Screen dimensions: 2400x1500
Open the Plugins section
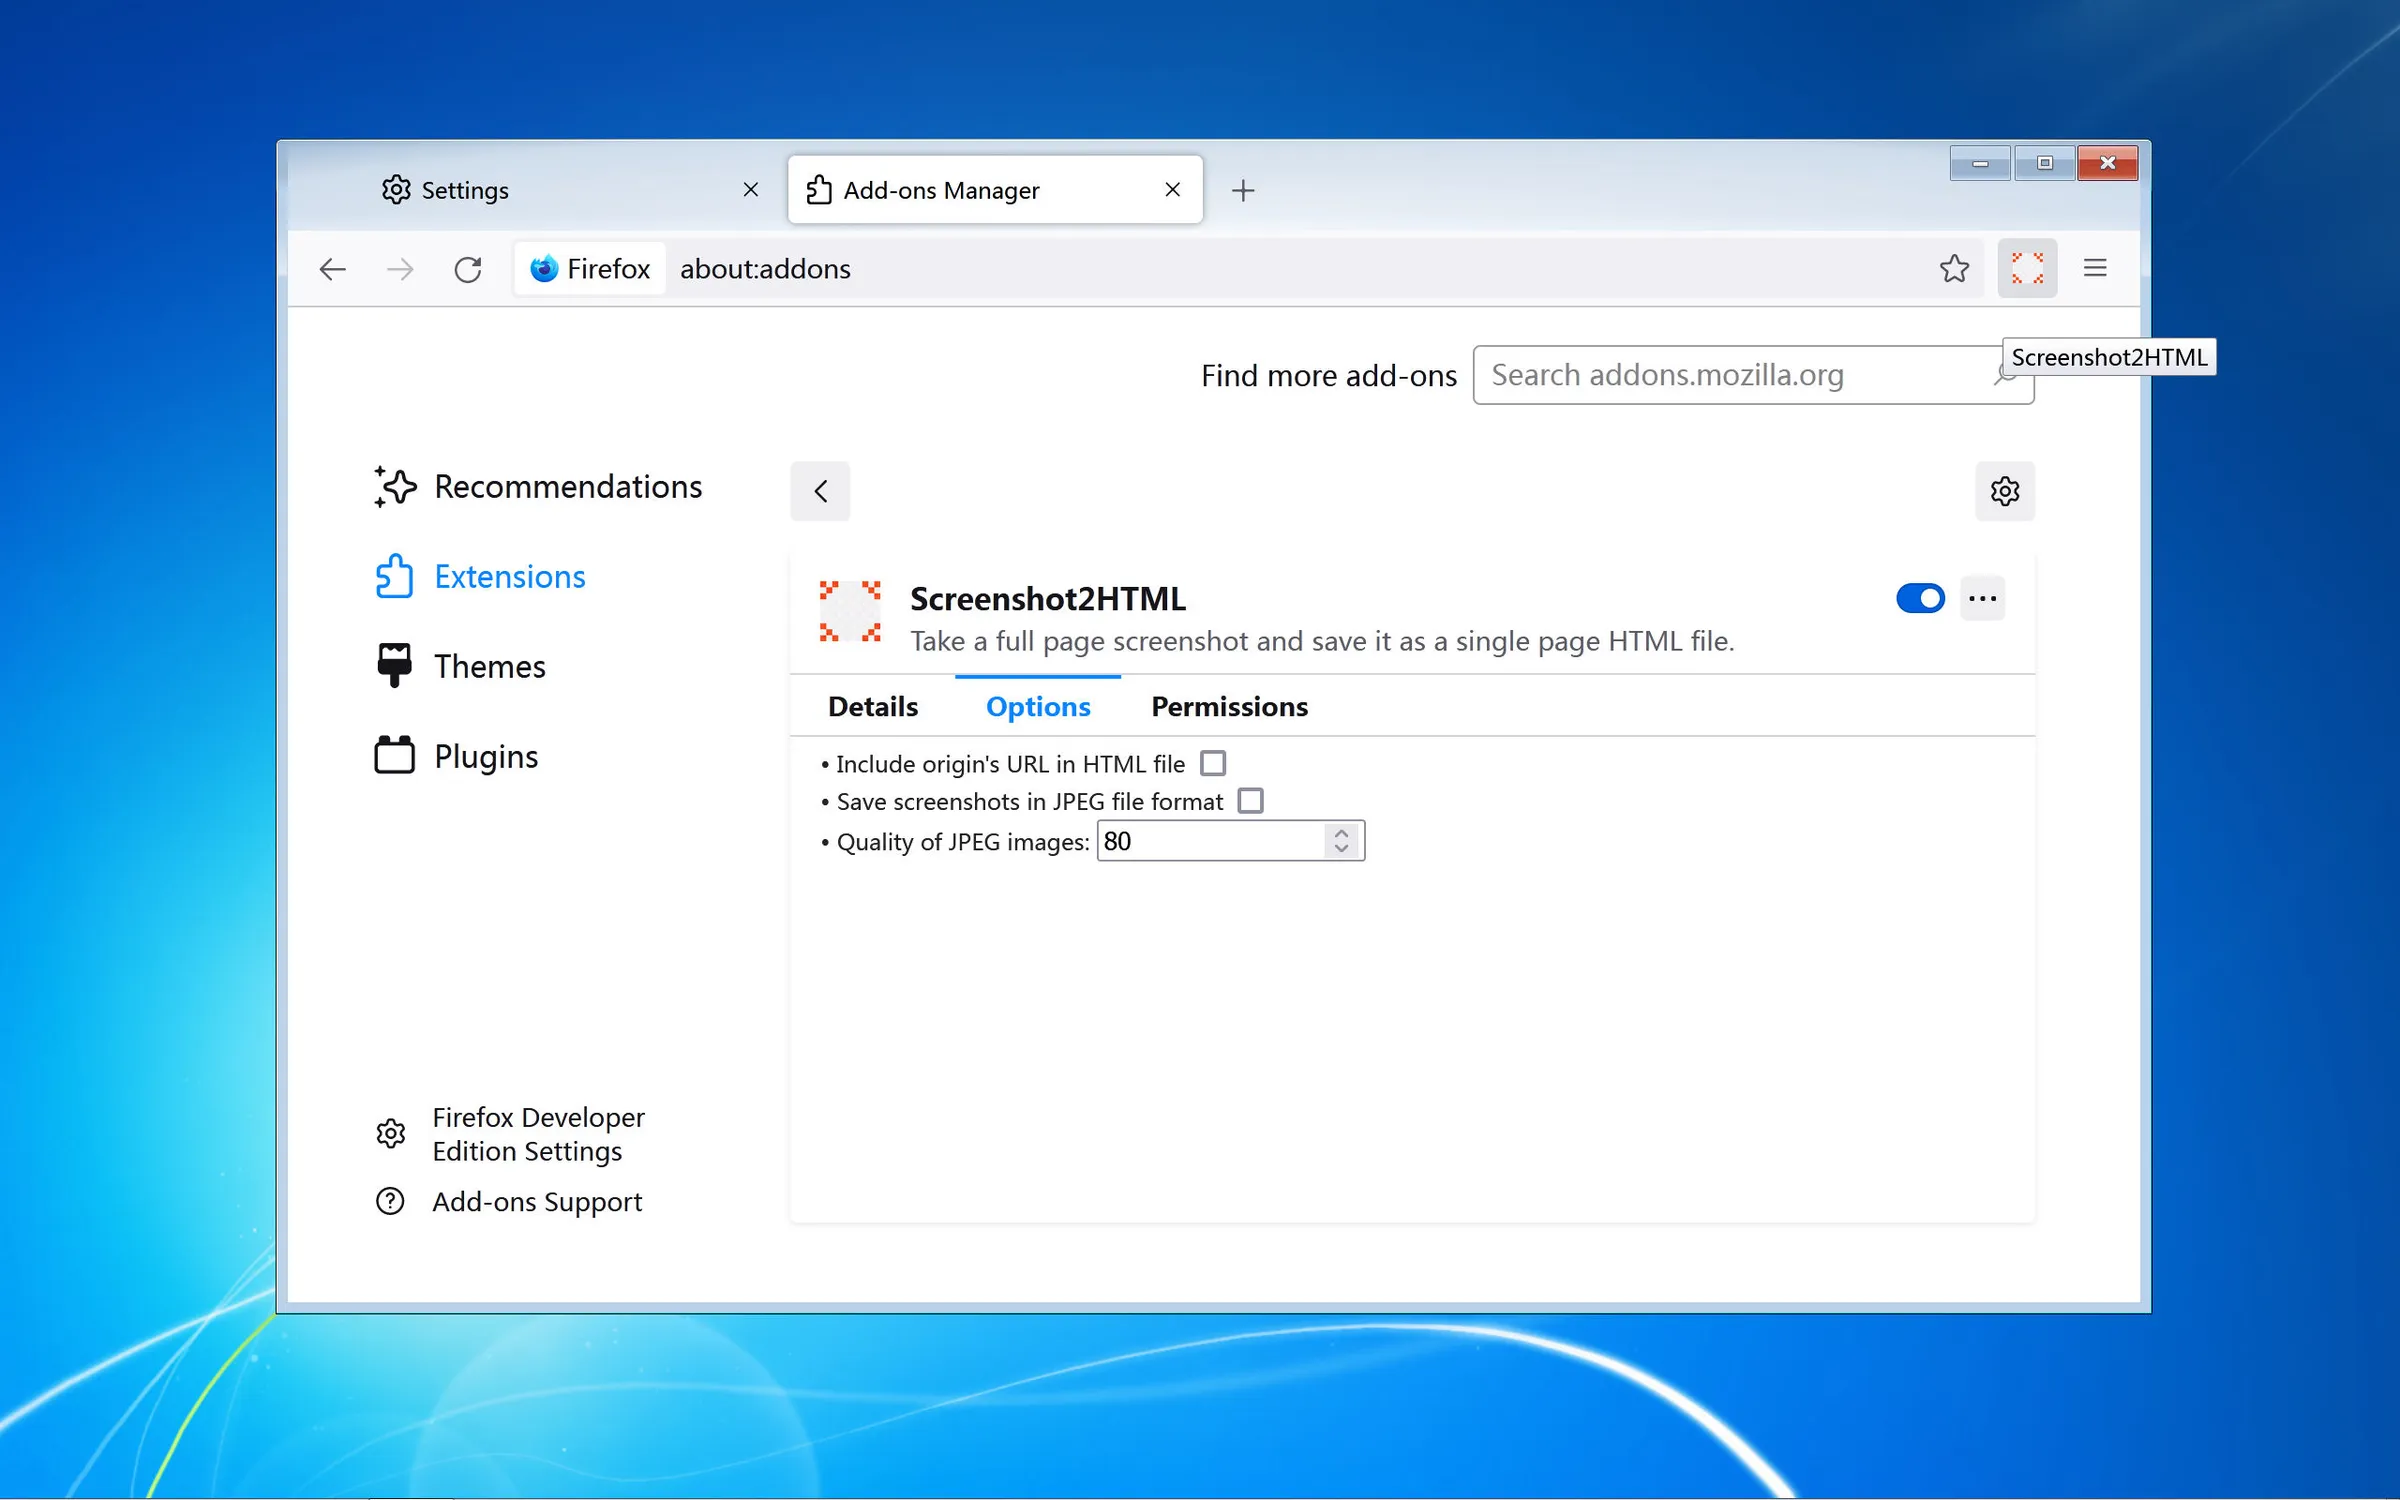click(x=485, y=756)
